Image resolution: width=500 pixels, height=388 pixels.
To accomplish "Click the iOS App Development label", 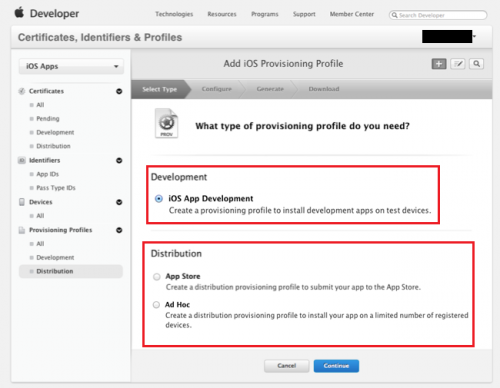I will [211, 199].
